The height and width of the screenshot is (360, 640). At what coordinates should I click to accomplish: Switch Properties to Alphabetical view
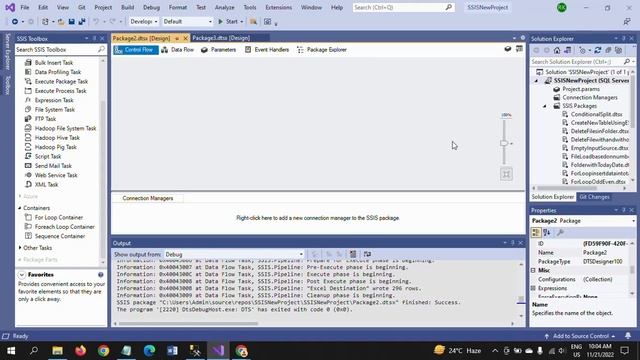point(547,233)
